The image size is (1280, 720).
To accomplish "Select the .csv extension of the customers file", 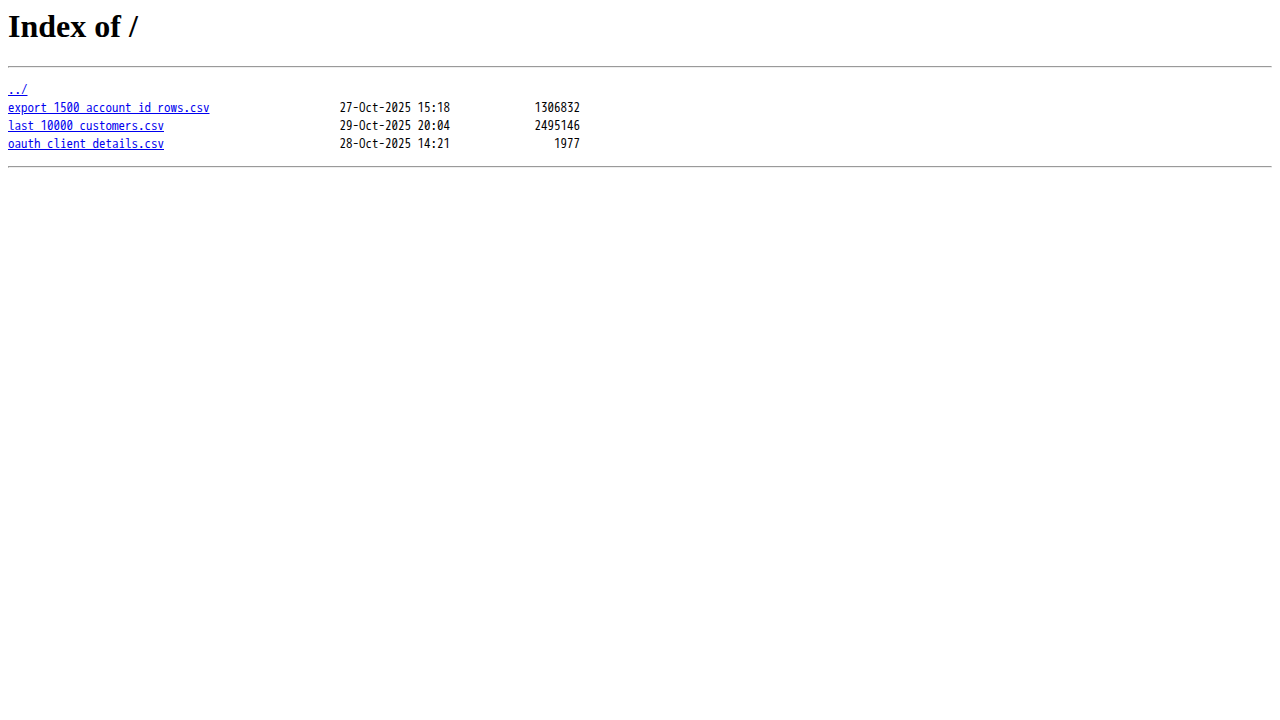I will pos(151,126).
